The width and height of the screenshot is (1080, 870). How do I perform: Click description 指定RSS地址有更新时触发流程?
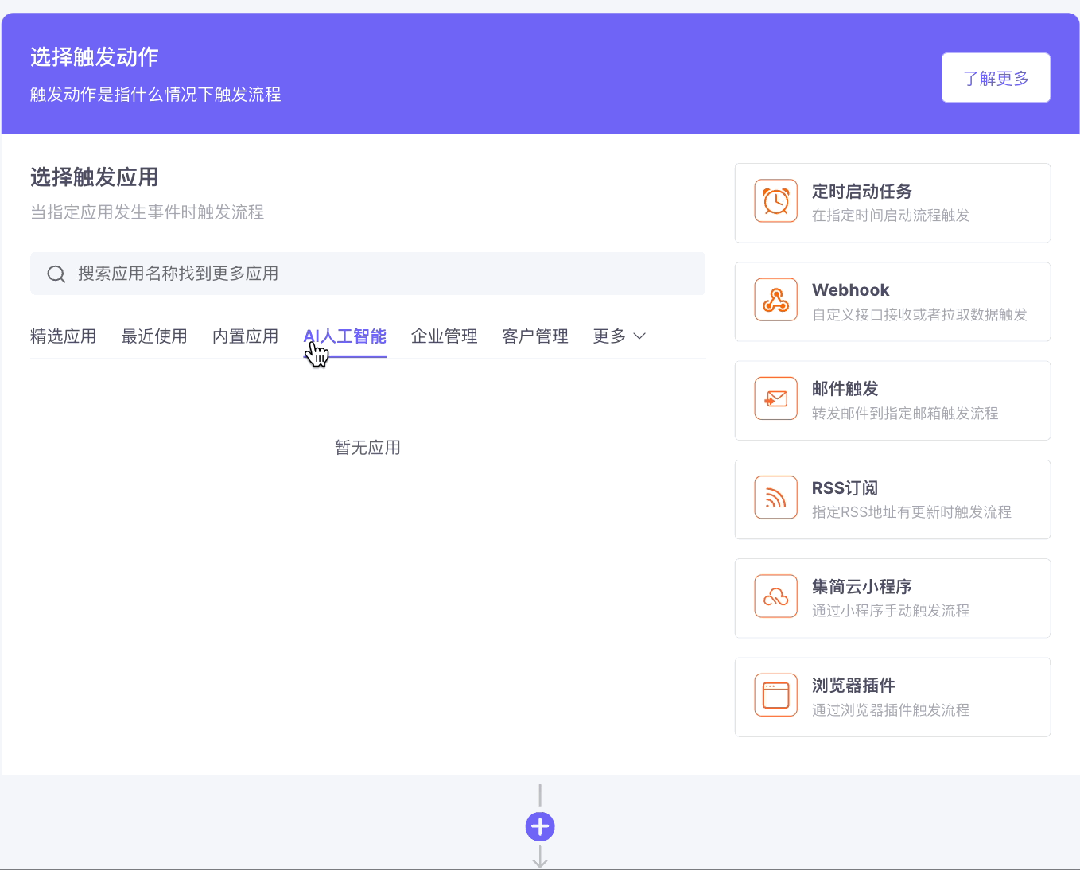click(912, 512)
